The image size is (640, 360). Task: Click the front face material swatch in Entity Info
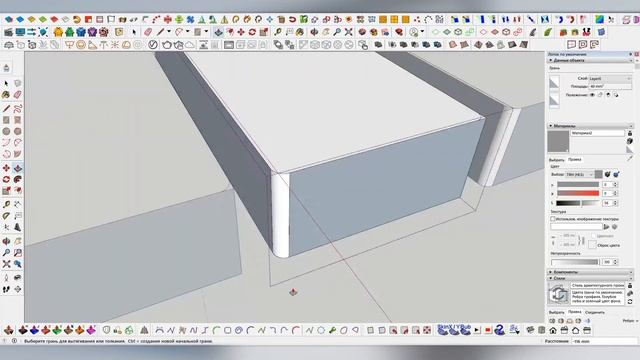tap(554, 83)
